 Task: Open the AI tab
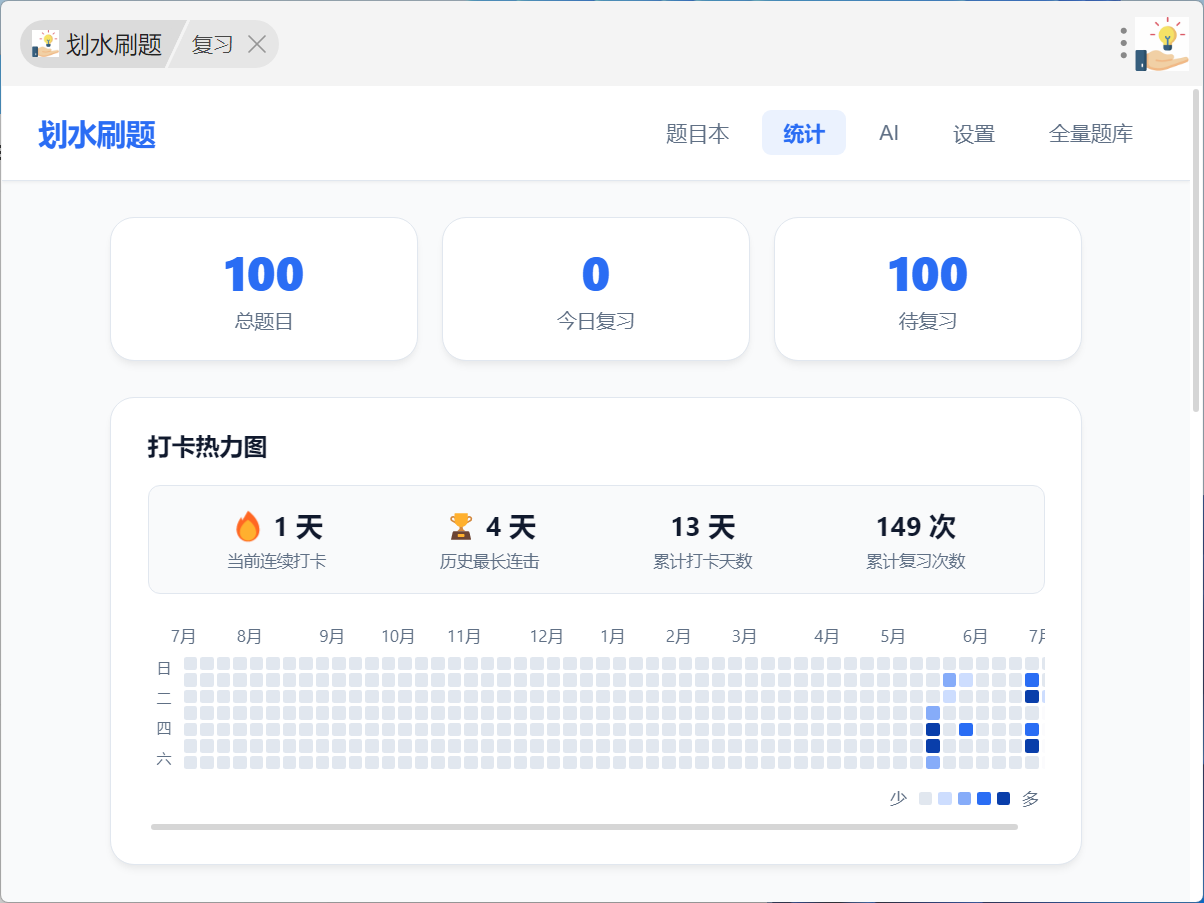click(889, 133)
